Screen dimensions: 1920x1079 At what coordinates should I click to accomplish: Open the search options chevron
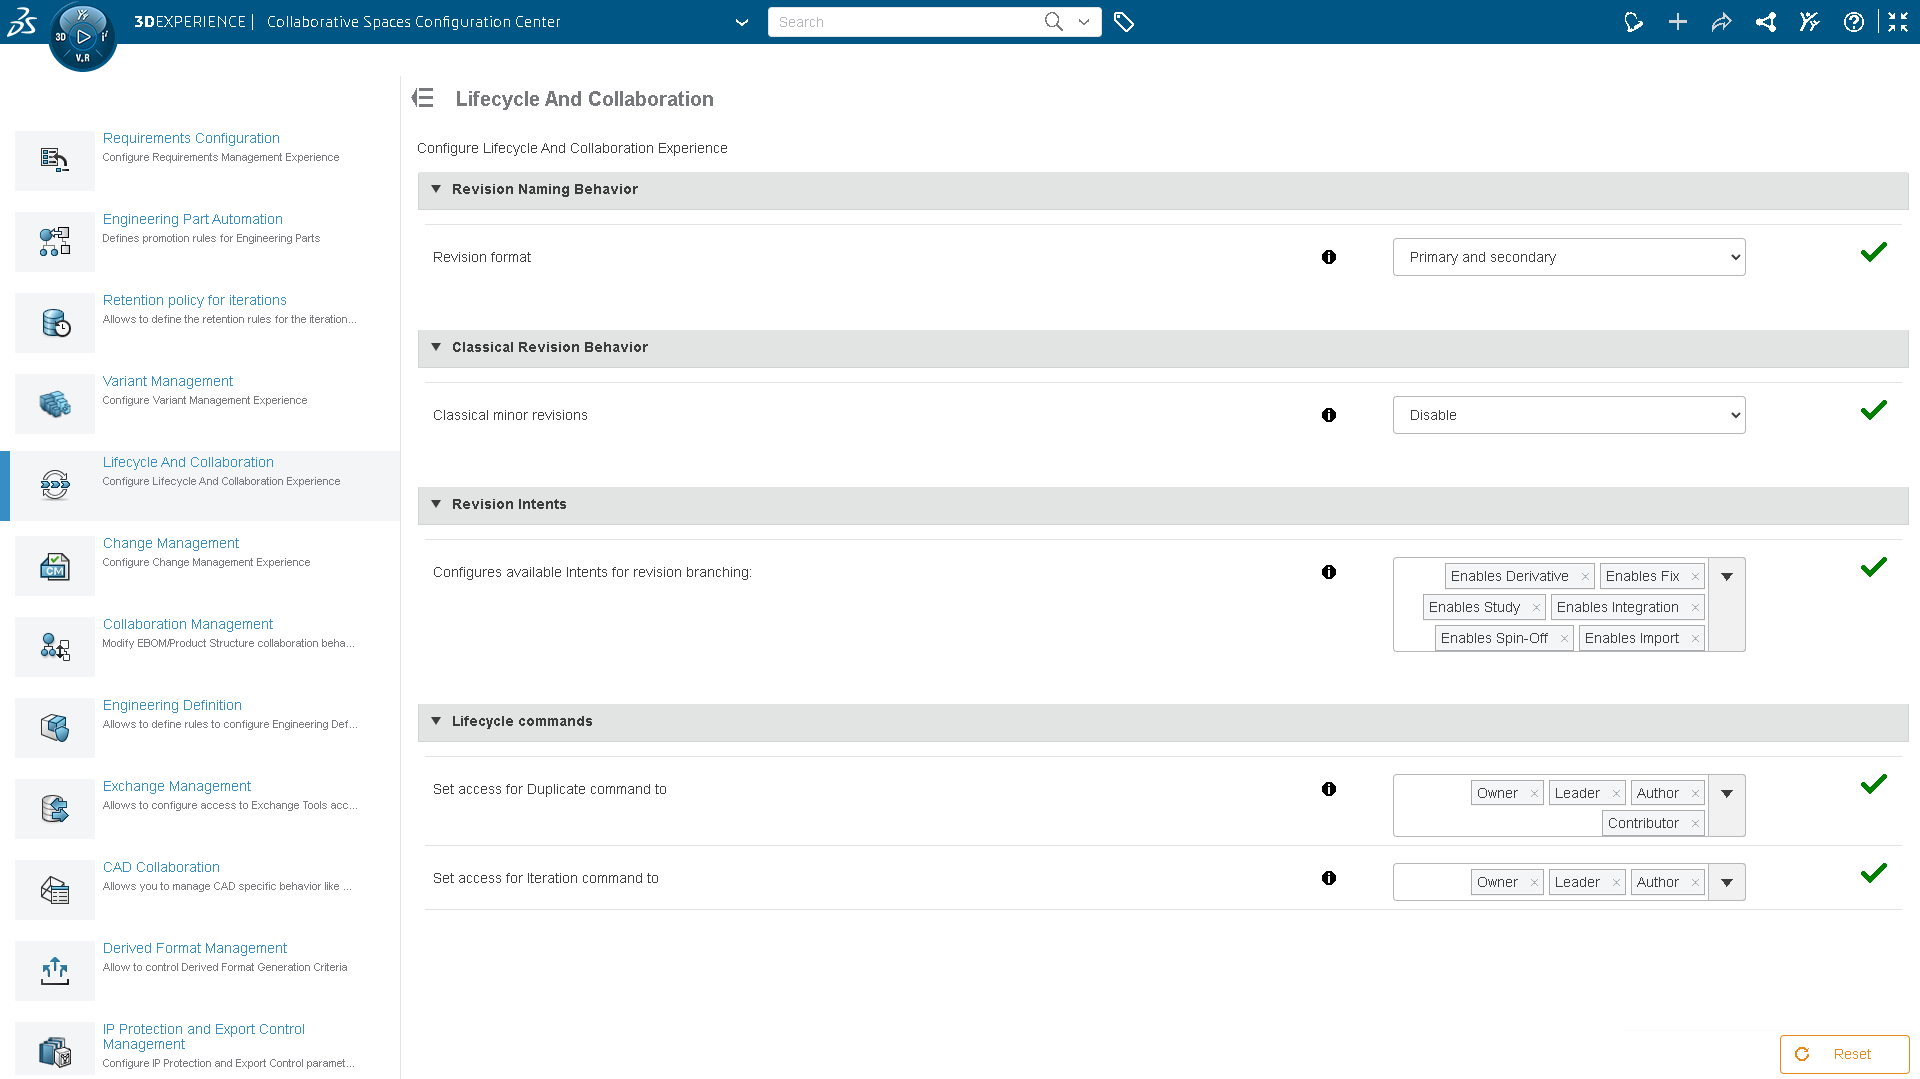pos(1084,22)
